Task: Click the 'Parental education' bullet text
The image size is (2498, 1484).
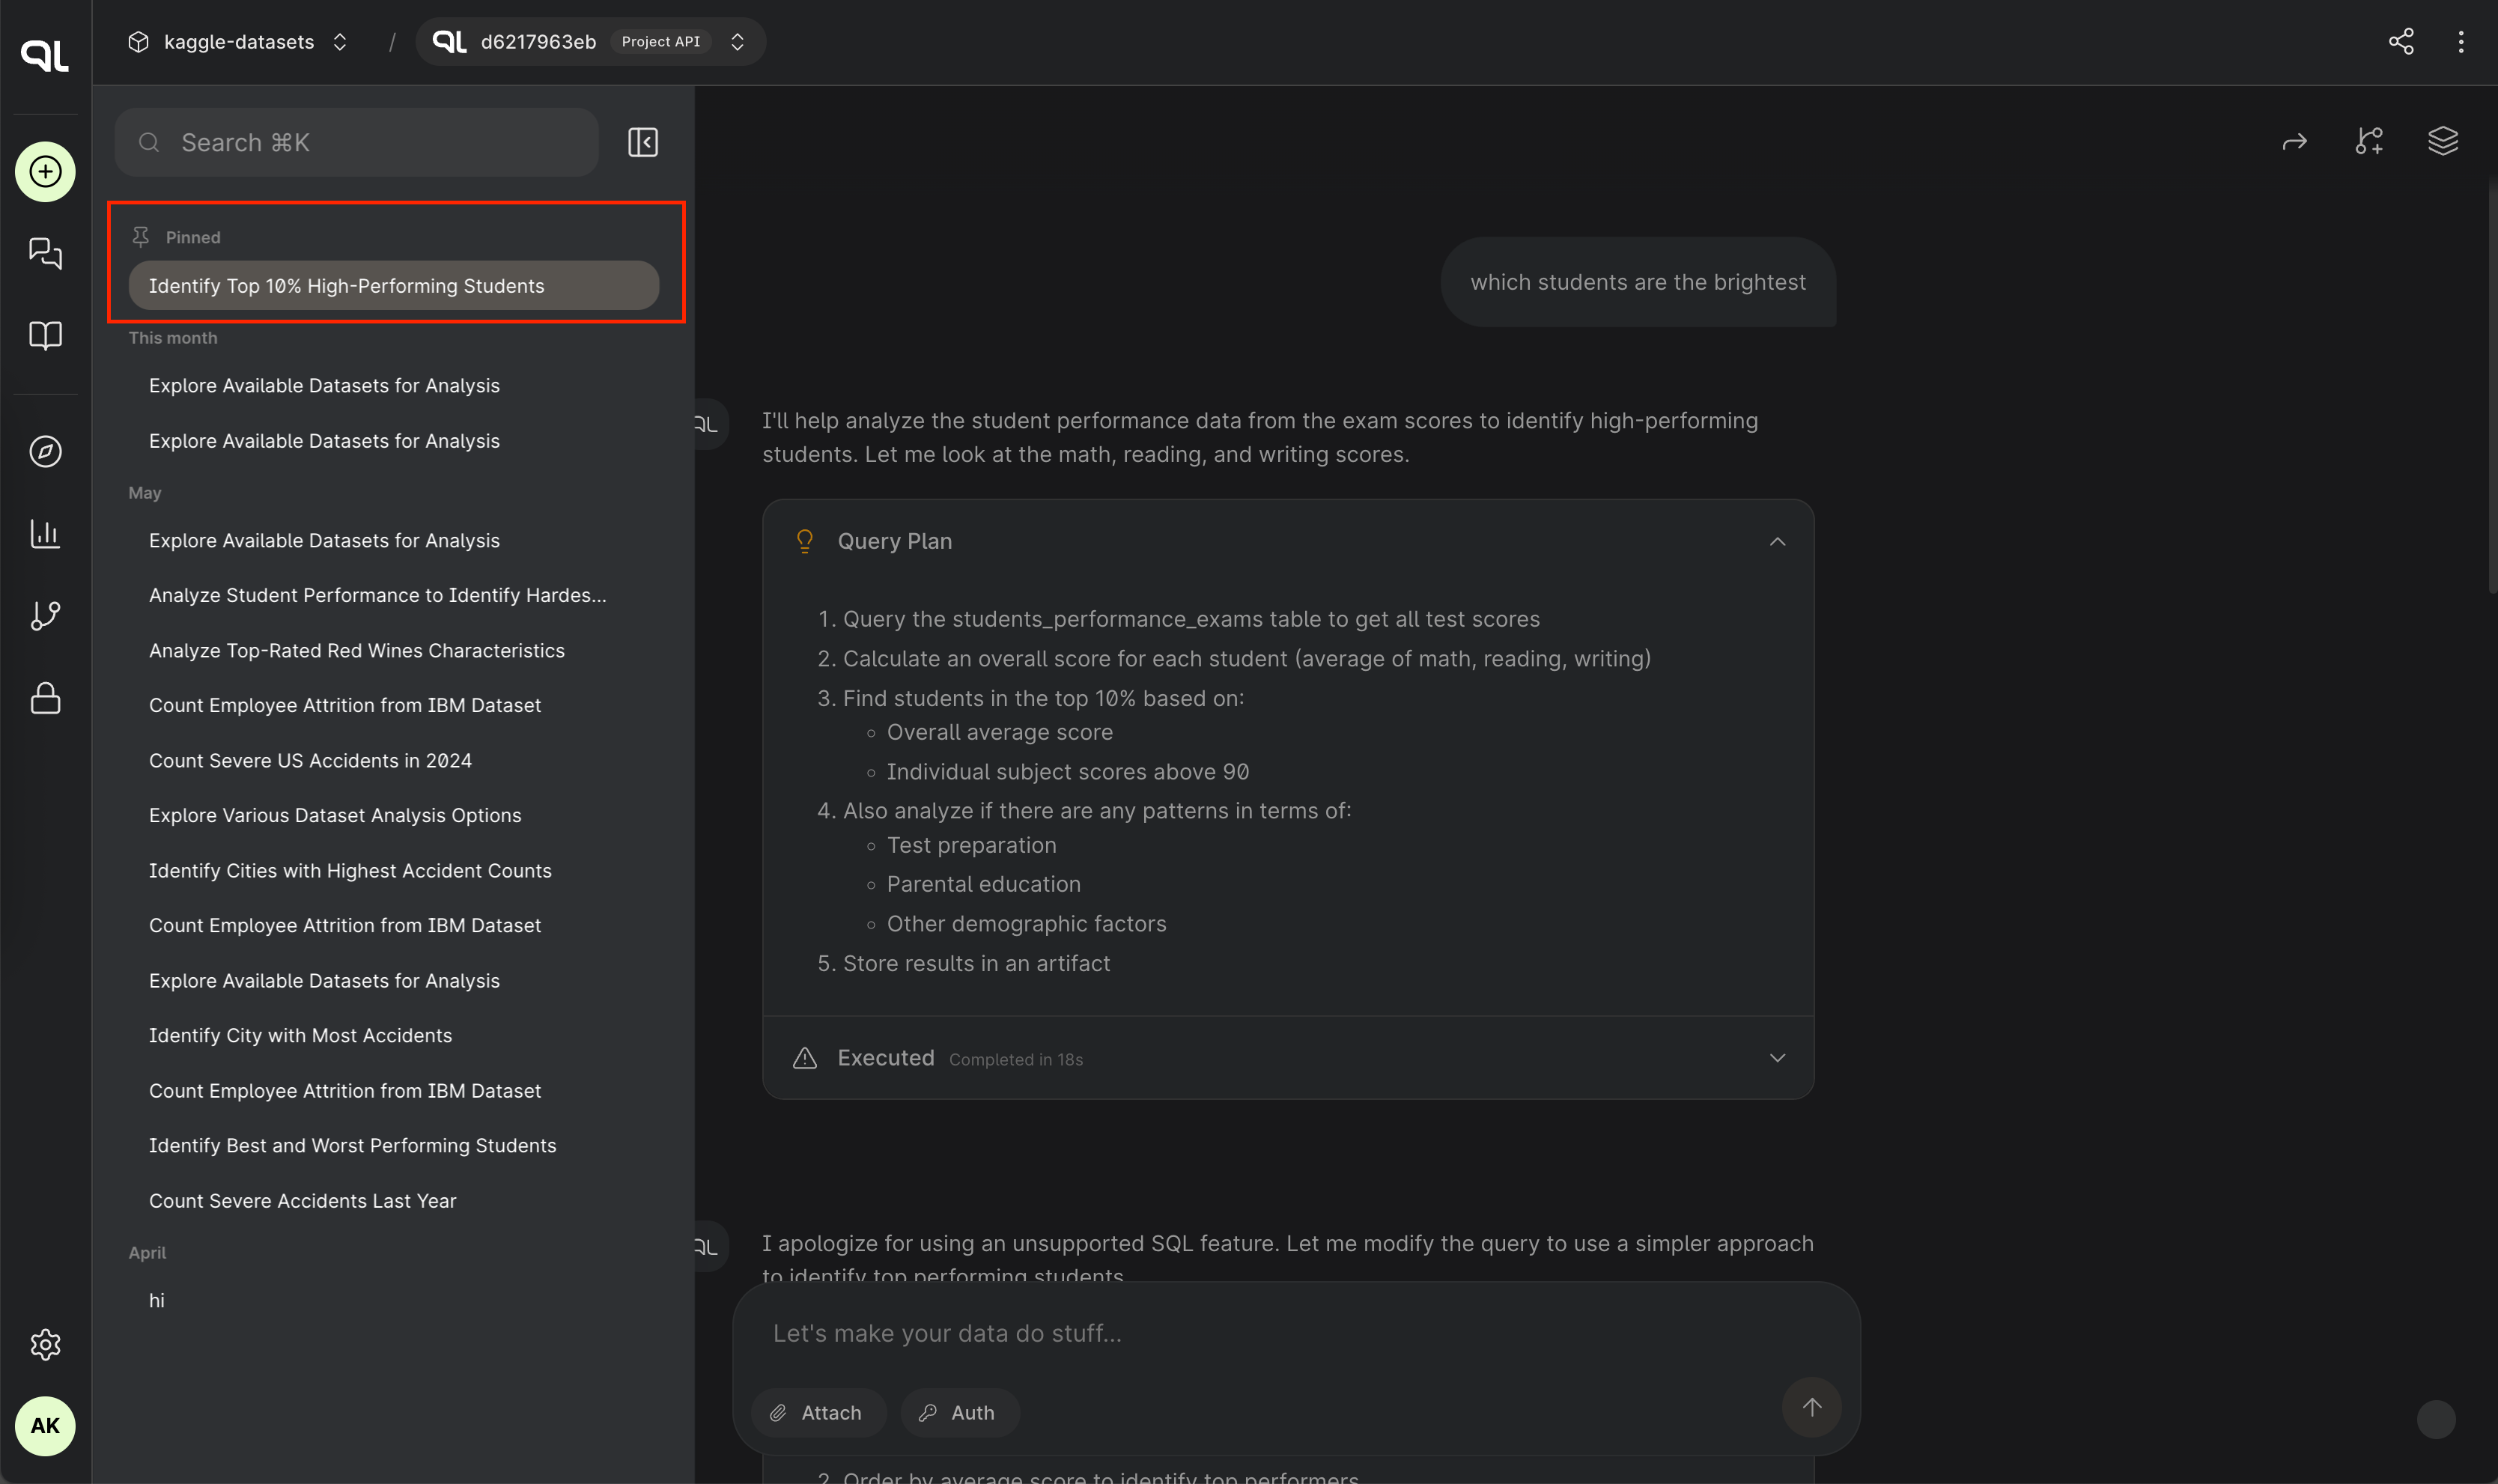Action: pos(984,884)
